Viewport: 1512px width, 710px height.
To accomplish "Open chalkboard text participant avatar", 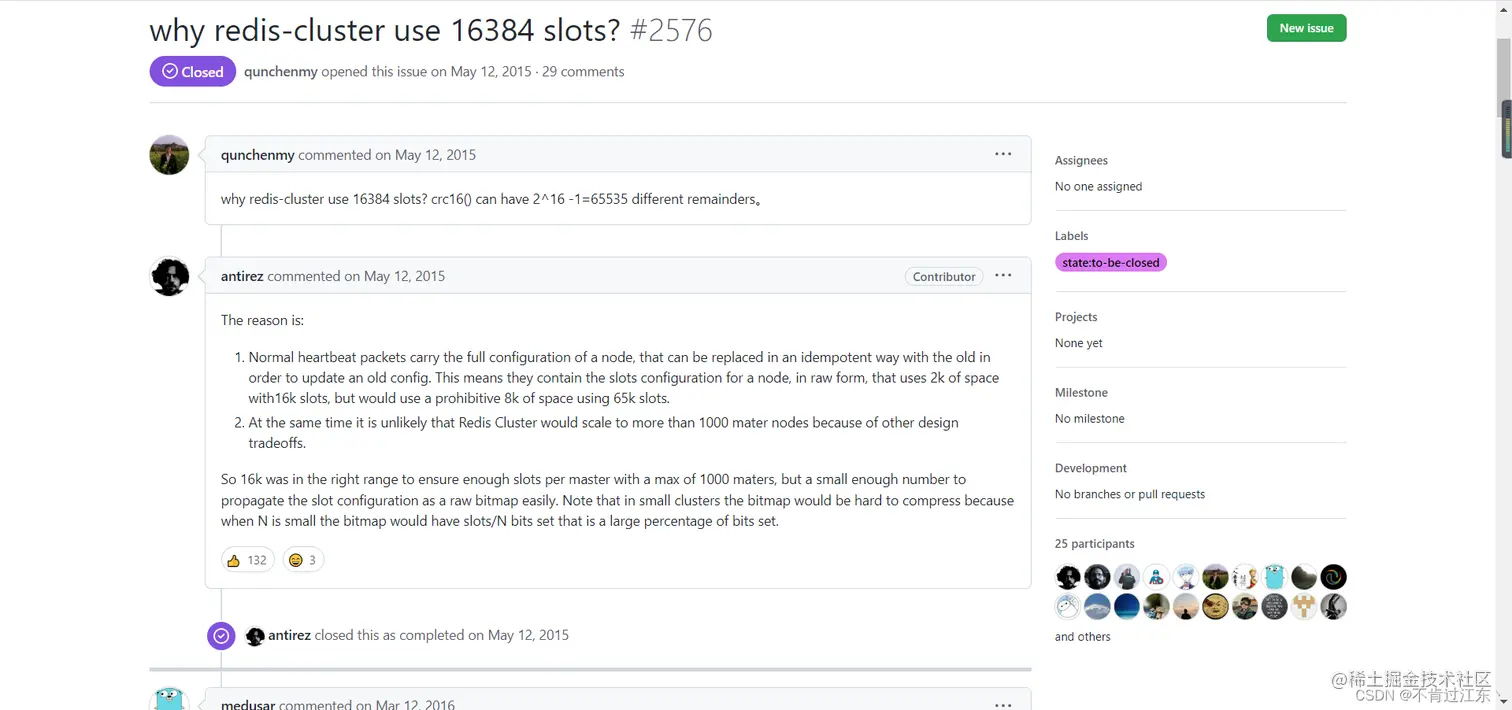I will [x=1274, y=606].
